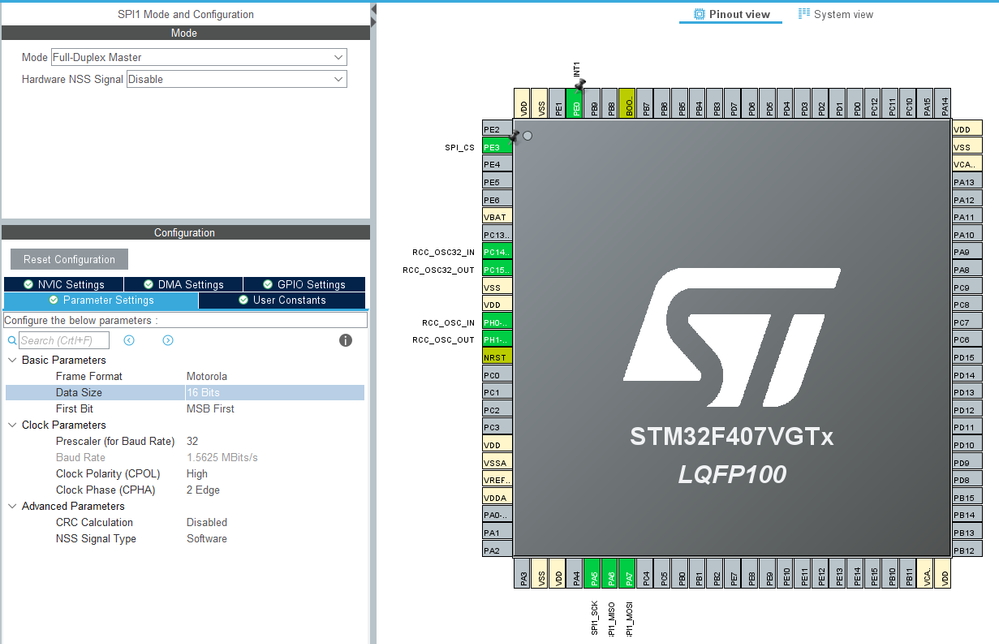This screenshot has width=999, height=644.
Task: Go to next search result arrow
Action: click(168, 341)
